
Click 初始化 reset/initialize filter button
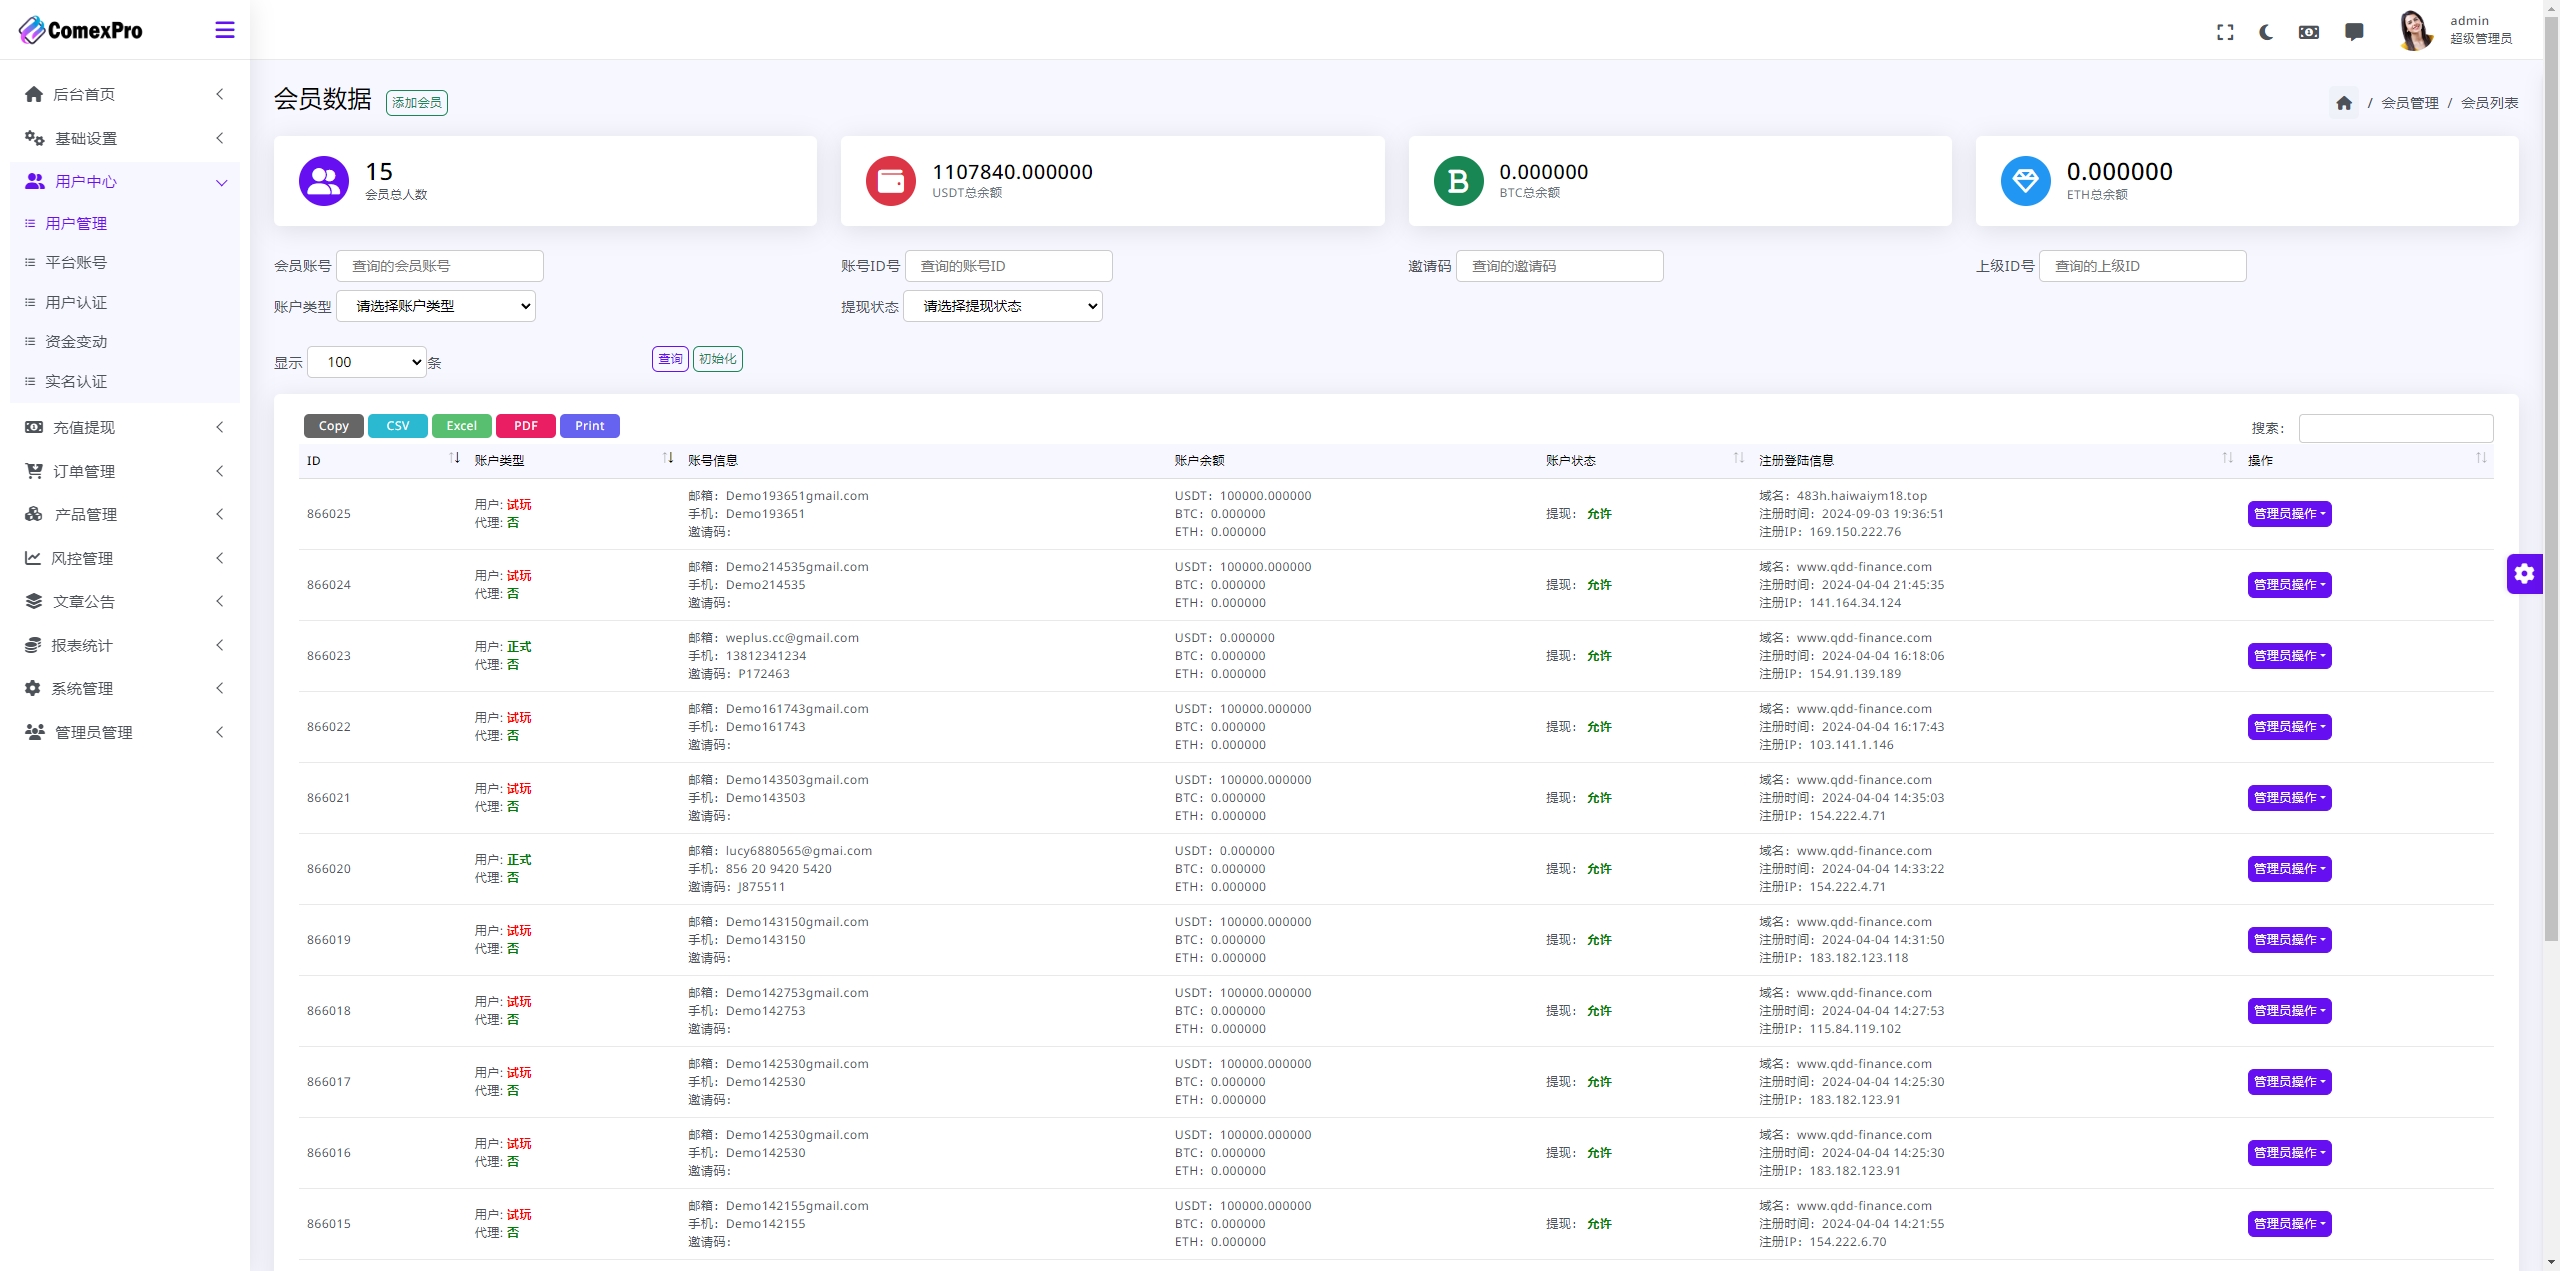click(x=718, y=359)
